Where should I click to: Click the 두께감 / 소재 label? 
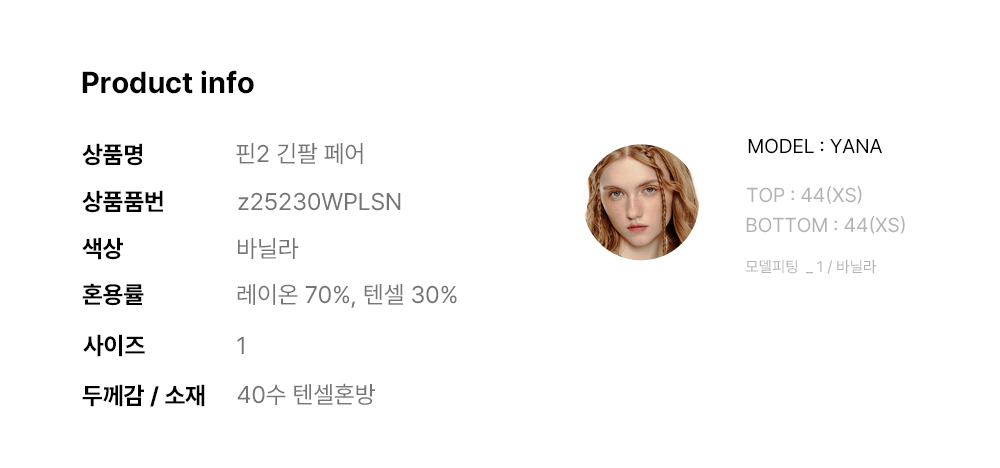(x=143, y=395)
